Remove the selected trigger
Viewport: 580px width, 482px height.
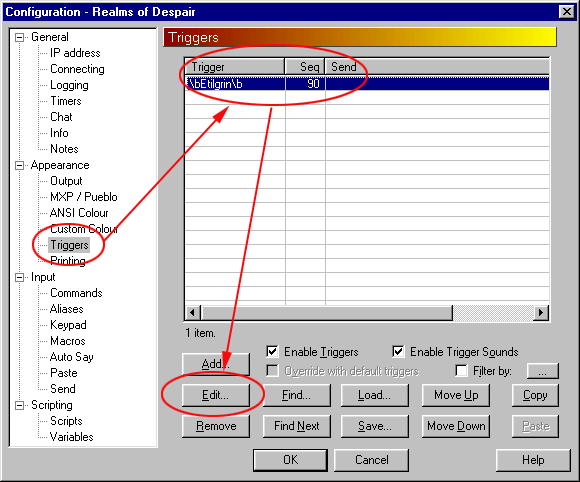click(x=216, y=426)
